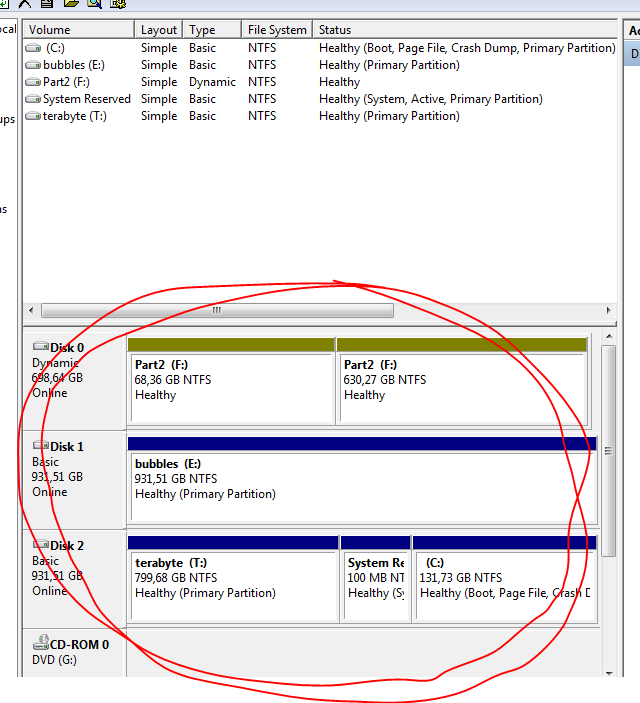Click the Disk 2 drive icon
The height and width of the screenshot is (703, 640).
(40, 545)
